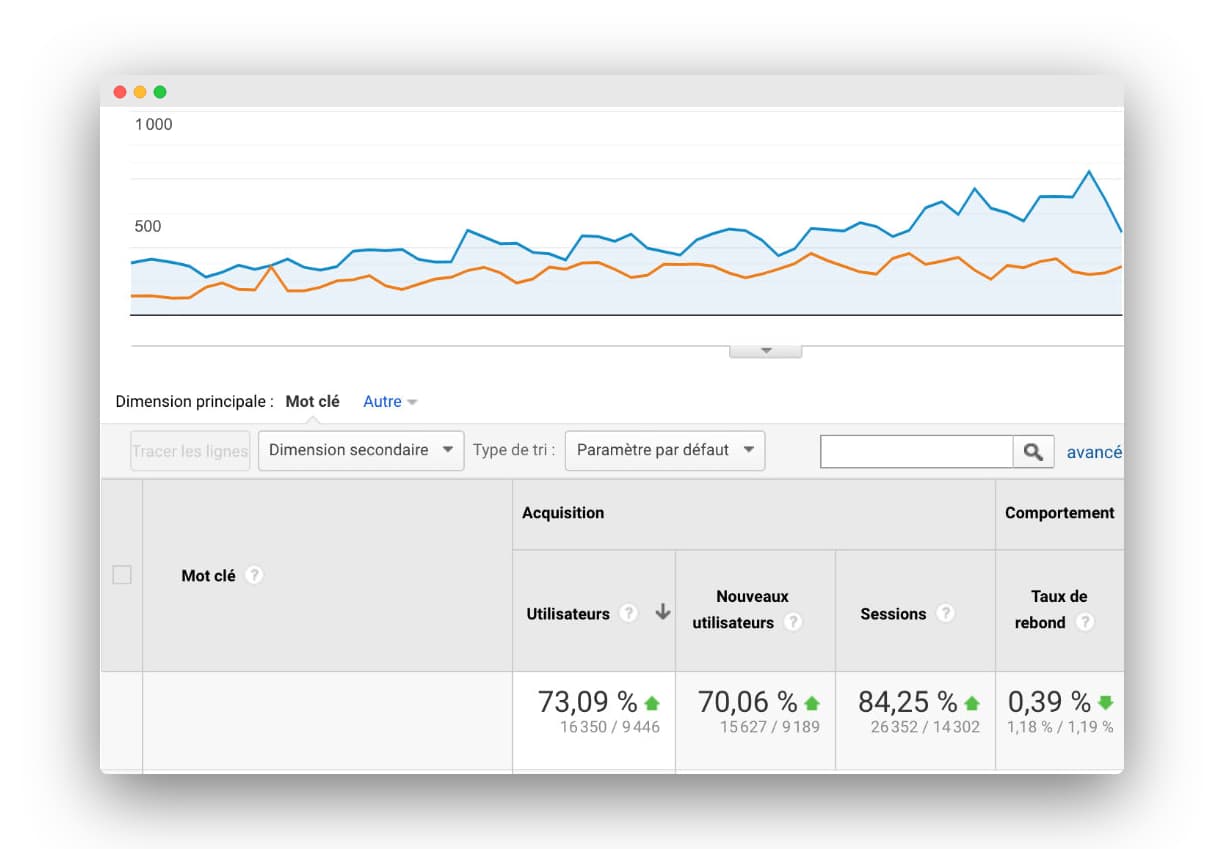Open the avancé search link

click(1093, 452)
